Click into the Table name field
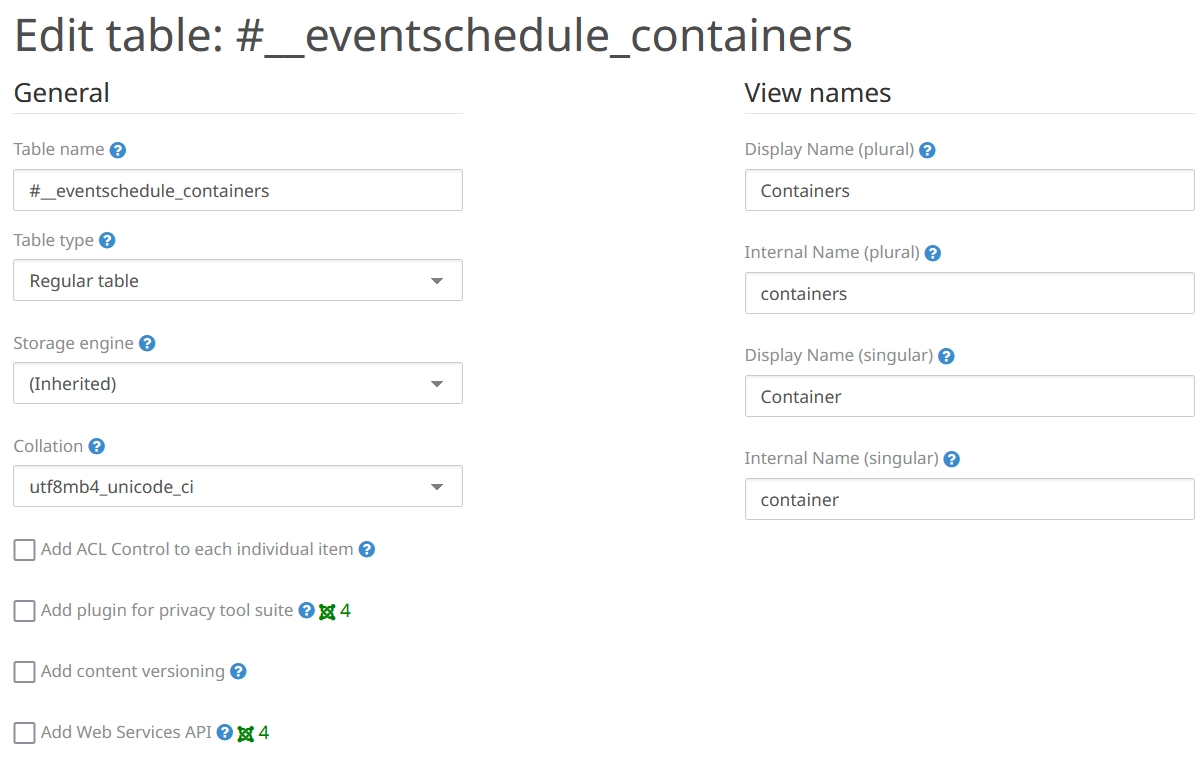 [x=238, y=190]
